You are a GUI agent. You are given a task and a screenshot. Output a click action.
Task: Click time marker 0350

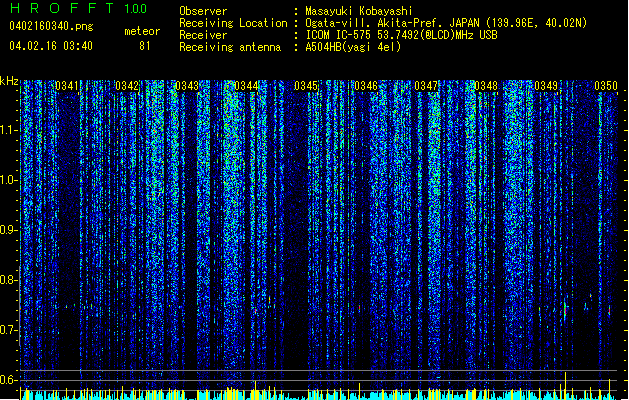(x=606, y=86)
